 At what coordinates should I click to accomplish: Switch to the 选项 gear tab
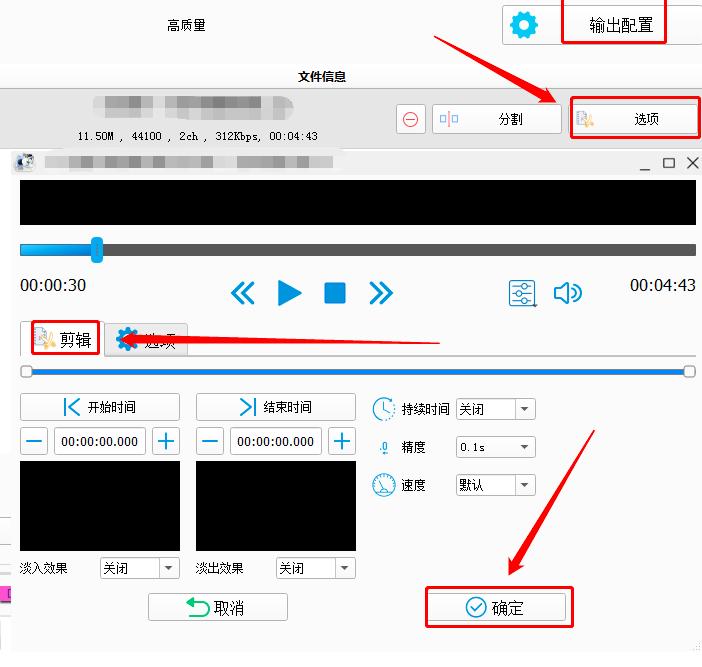(x=146, y=340)
